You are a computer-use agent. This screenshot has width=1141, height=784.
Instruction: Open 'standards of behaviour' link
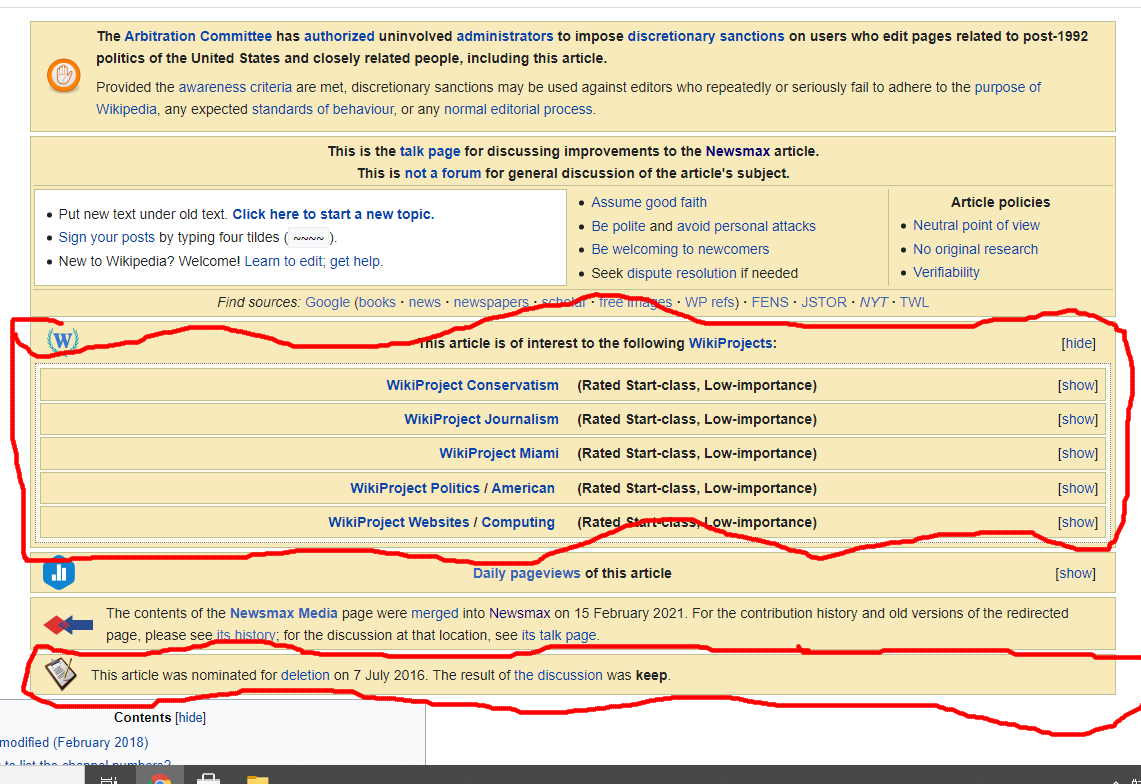coord(323,109)
